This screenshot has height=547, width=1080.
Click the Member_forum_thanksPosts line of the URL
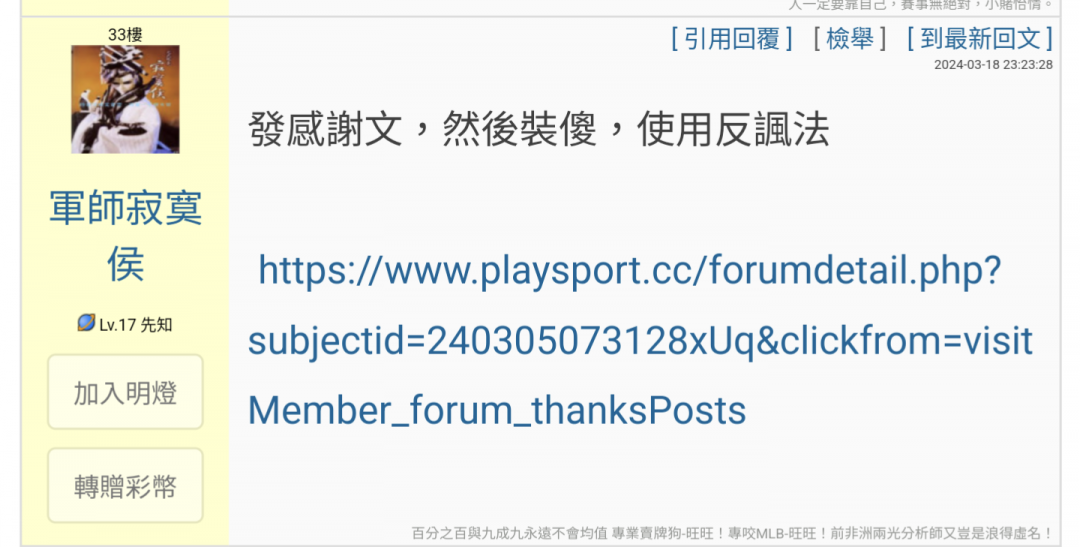point(497,411)
